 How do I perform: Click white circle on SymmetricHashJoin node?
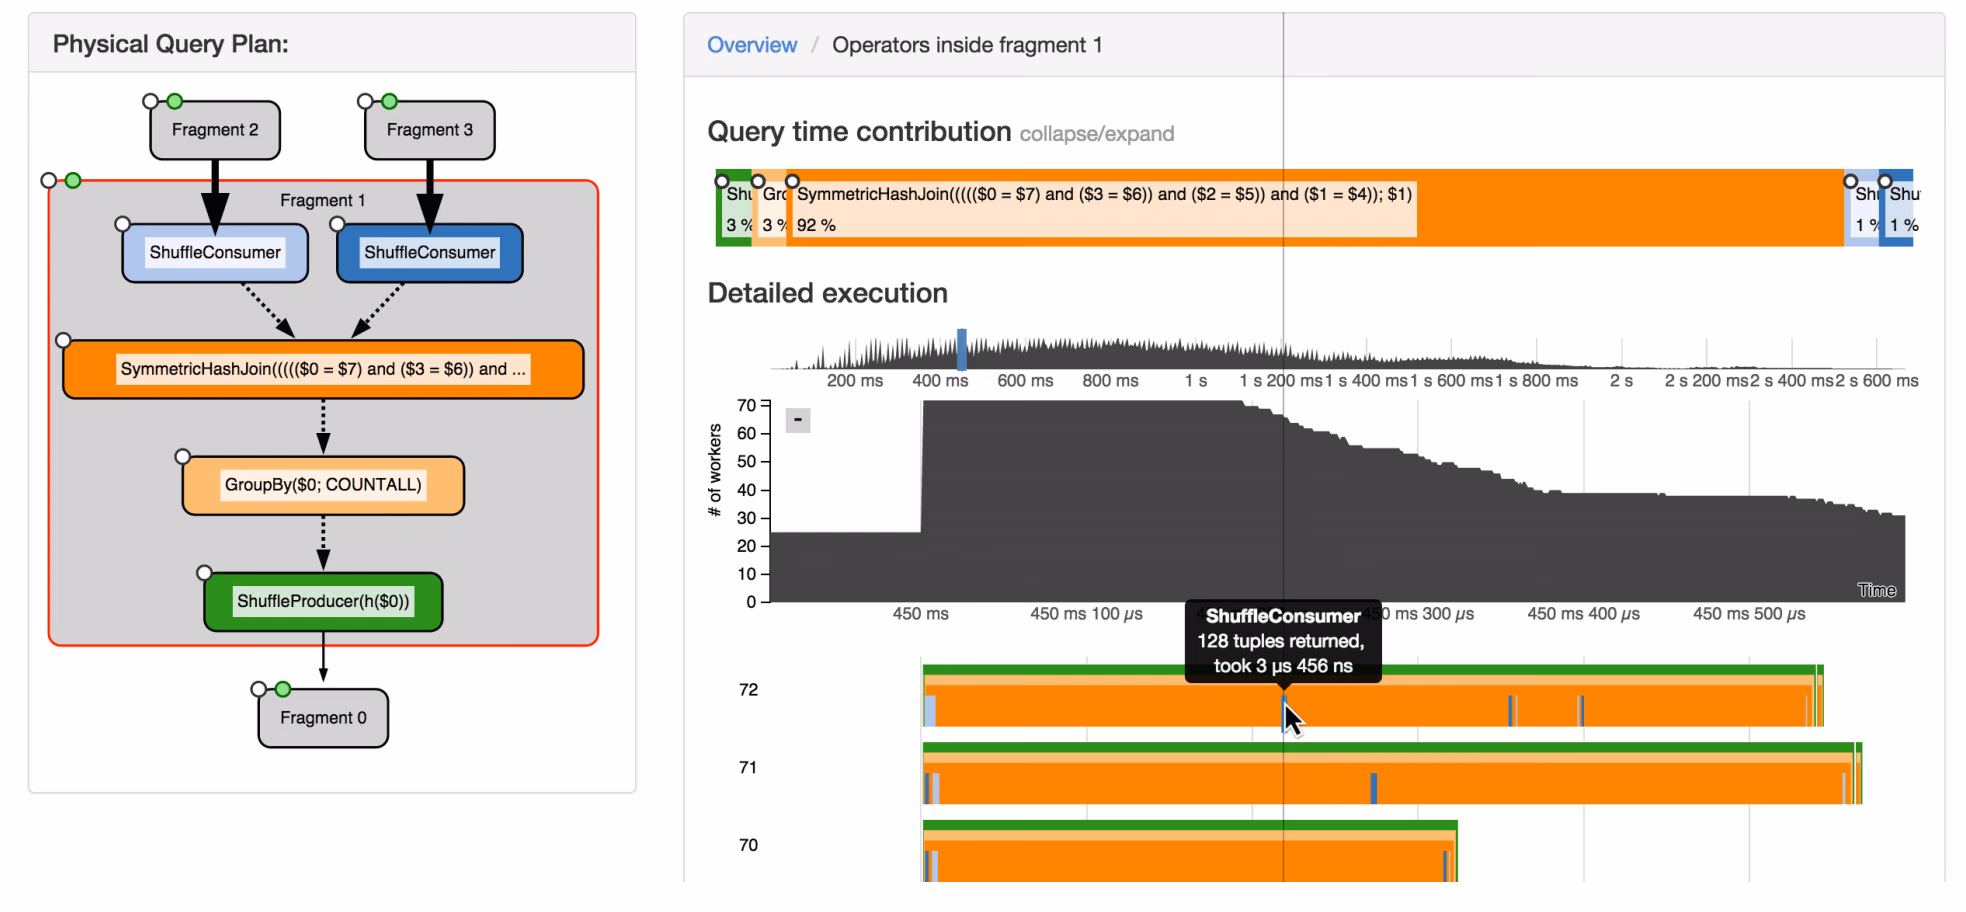pyautogui.click(x=63, y=340)
